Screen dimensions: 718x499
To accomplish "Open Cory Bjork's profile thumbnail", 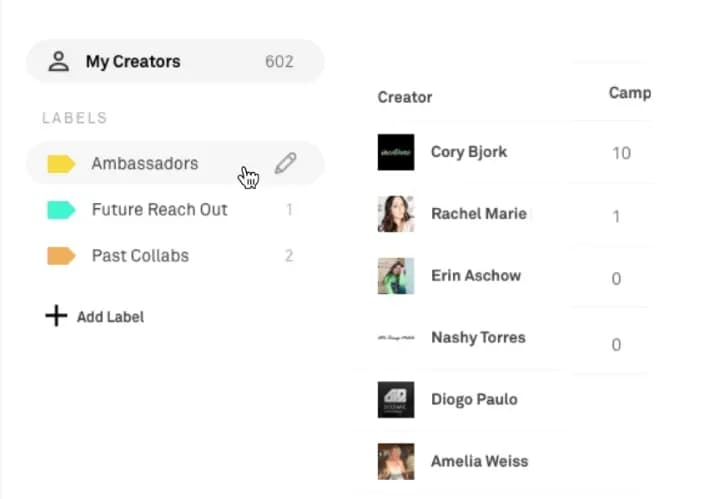I will 396,152.
